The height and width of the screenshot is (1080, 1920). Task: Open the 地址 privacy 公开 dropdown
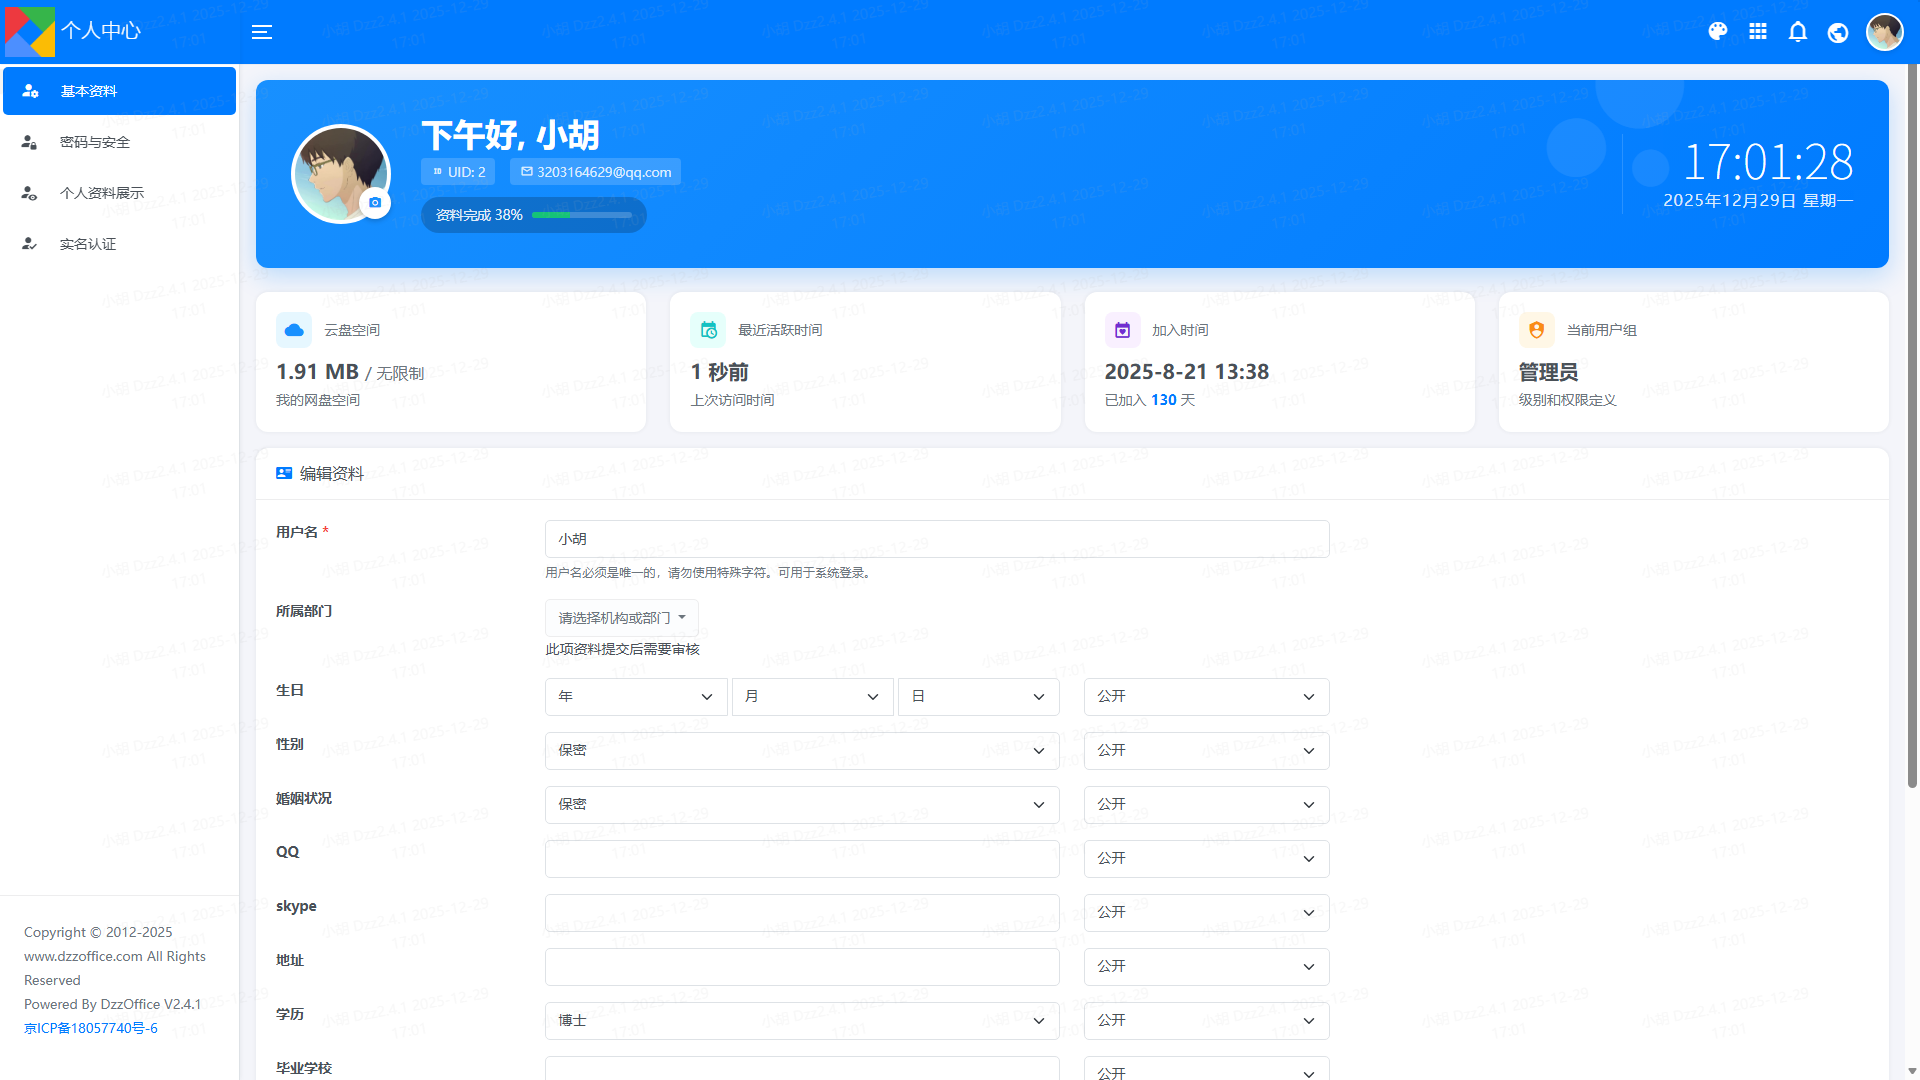1206,967
